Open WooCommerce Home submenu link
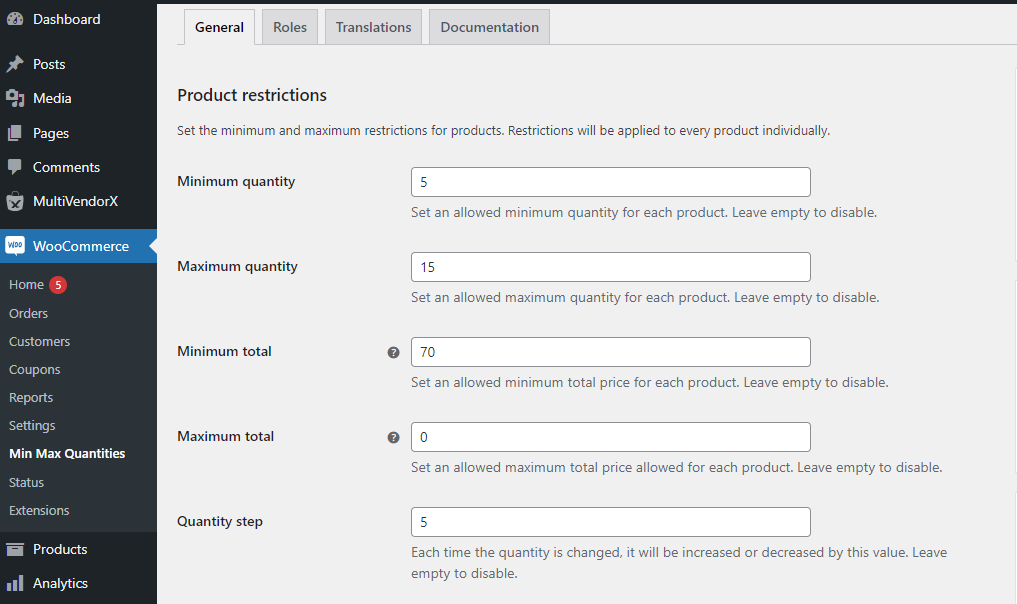 pos(26,285)
